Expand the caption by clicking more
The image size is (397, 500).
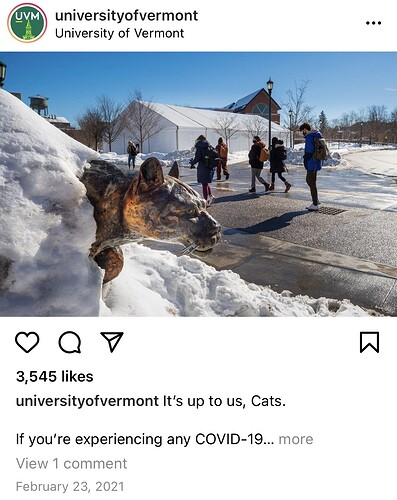(296, 439)
